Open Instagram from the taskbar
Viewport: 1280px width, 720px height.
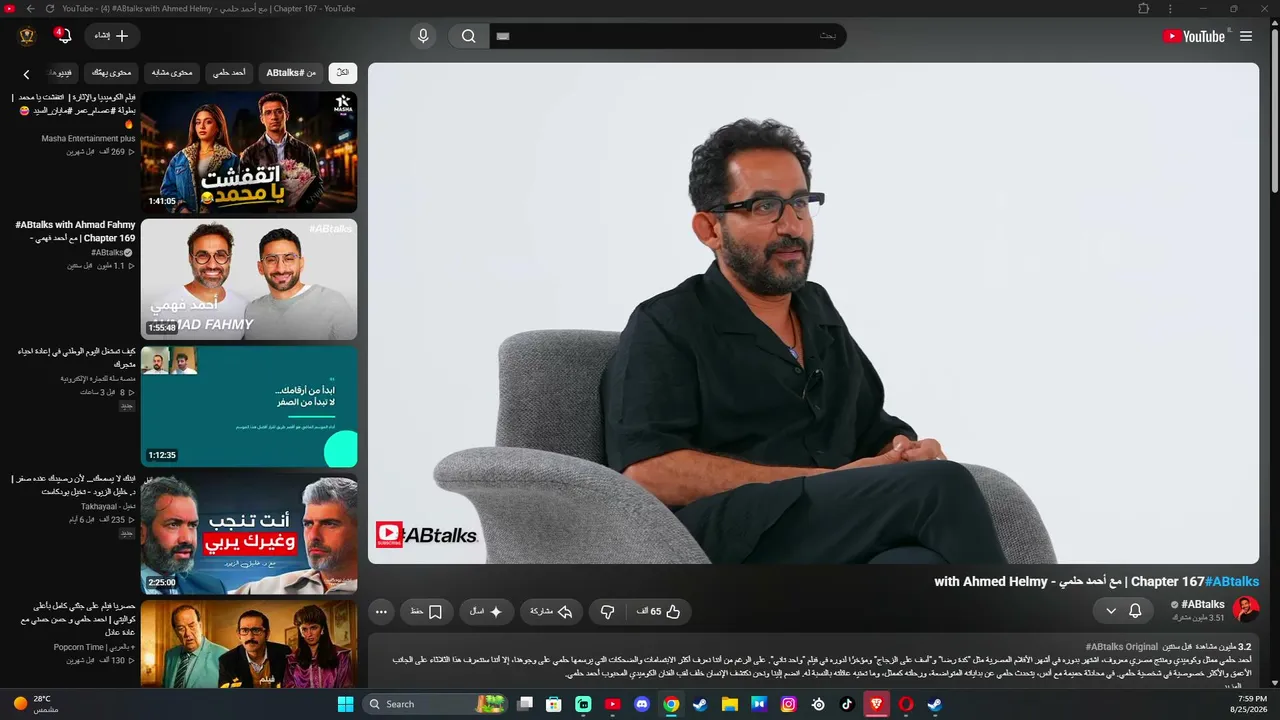pyautogui.click(x=789, y=704)
